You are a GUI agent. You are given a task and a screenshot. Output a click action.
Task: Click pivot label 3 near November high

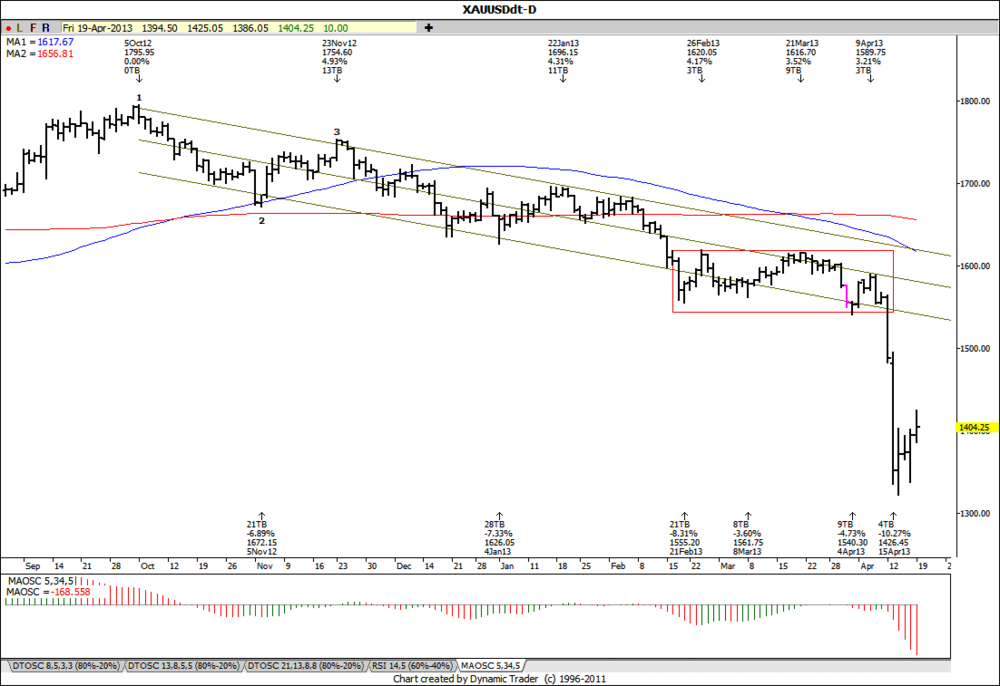tap(337, 132)
